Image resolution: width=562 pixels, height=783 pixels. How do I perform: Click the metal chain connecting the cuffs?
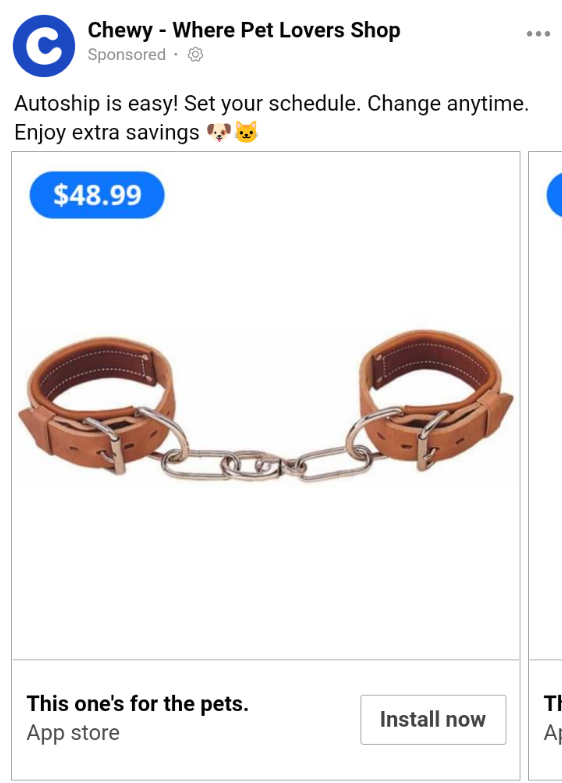coord(267,464)
